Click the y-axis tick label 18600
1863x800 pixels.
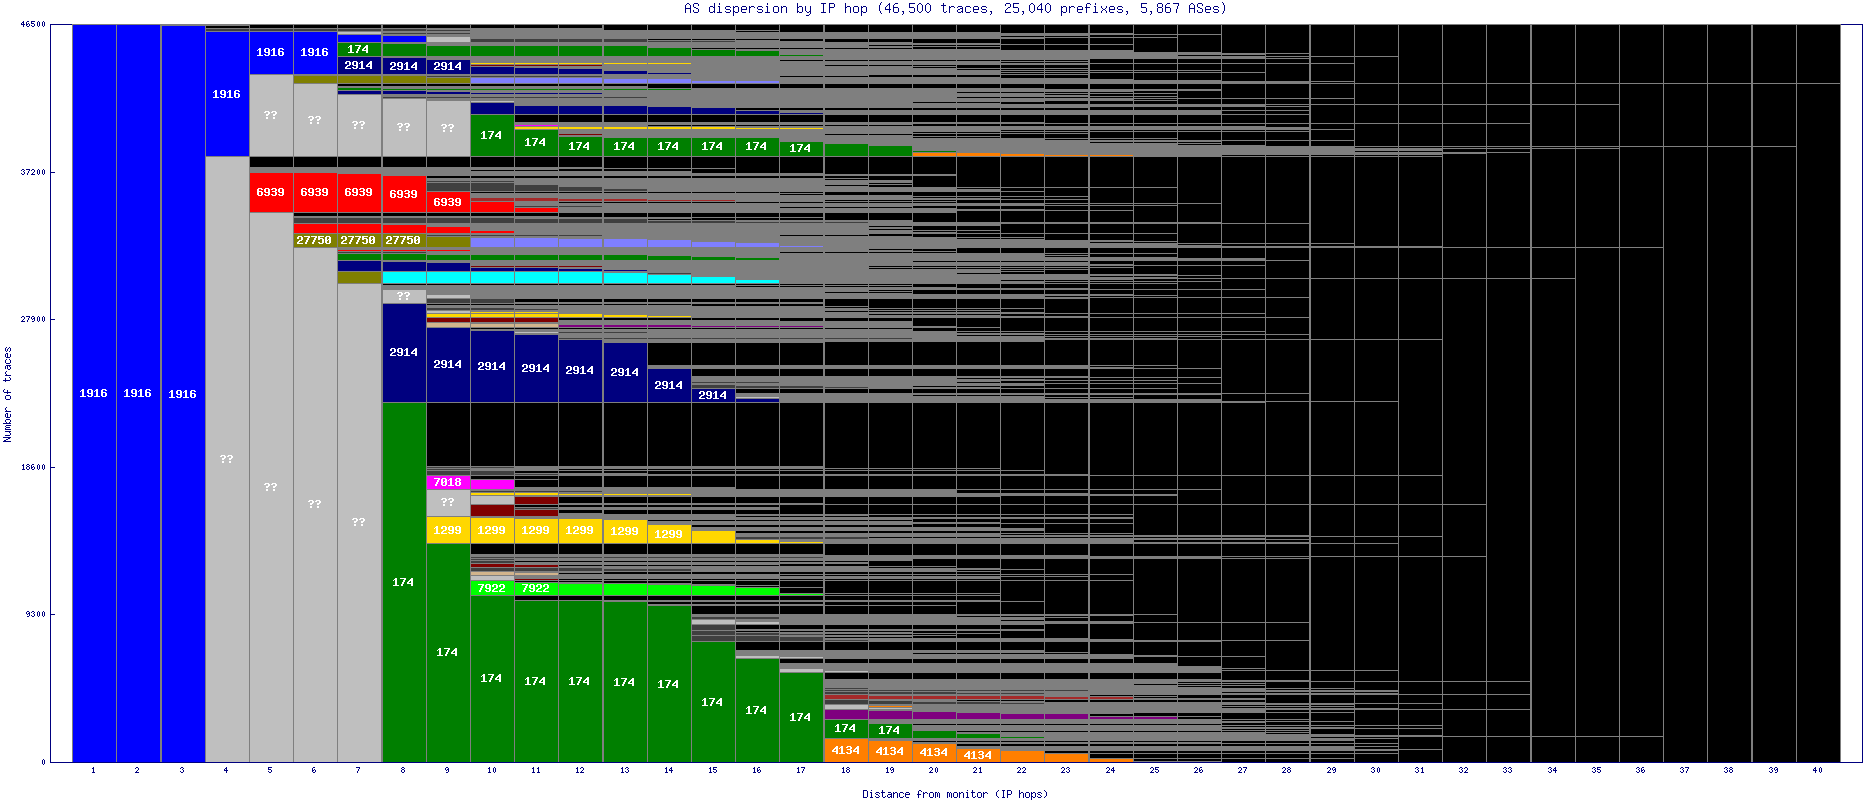click(33, 467)
